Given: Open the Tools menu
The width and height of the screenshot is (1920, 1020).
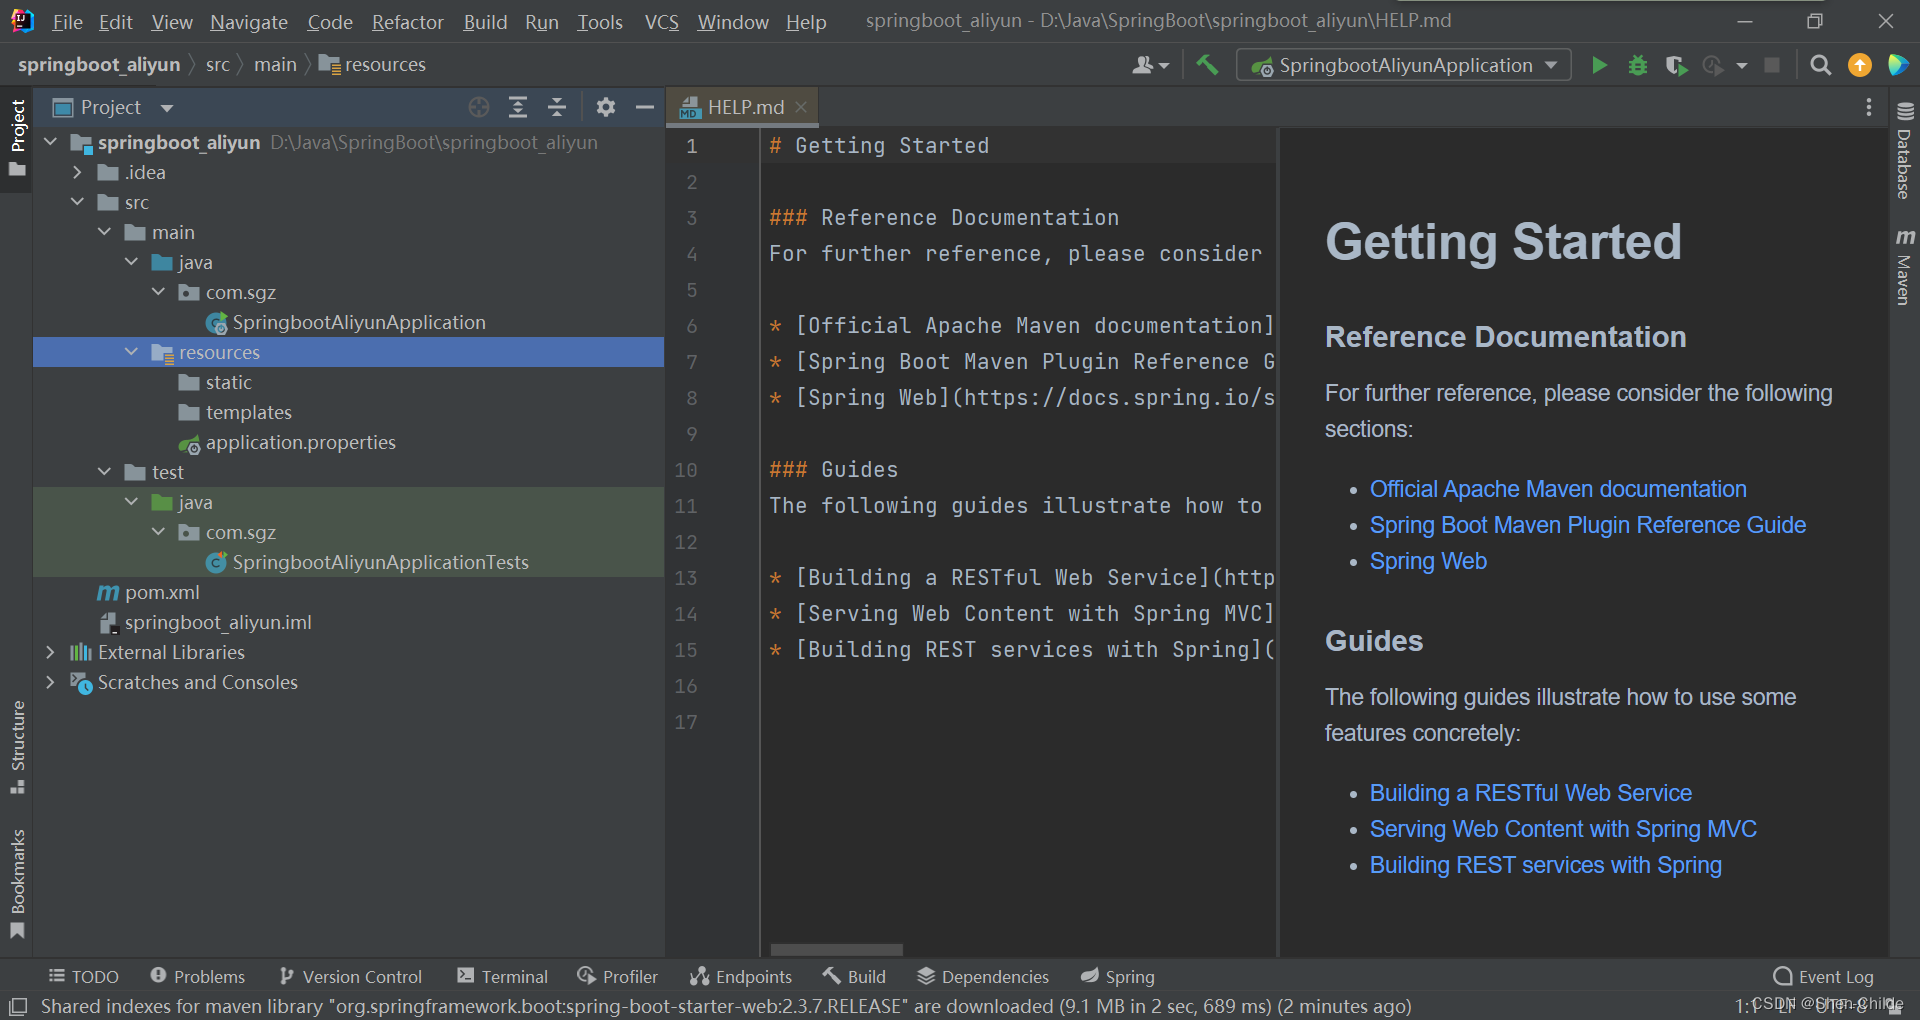Looking at the screenshot, I should [600, 22].
